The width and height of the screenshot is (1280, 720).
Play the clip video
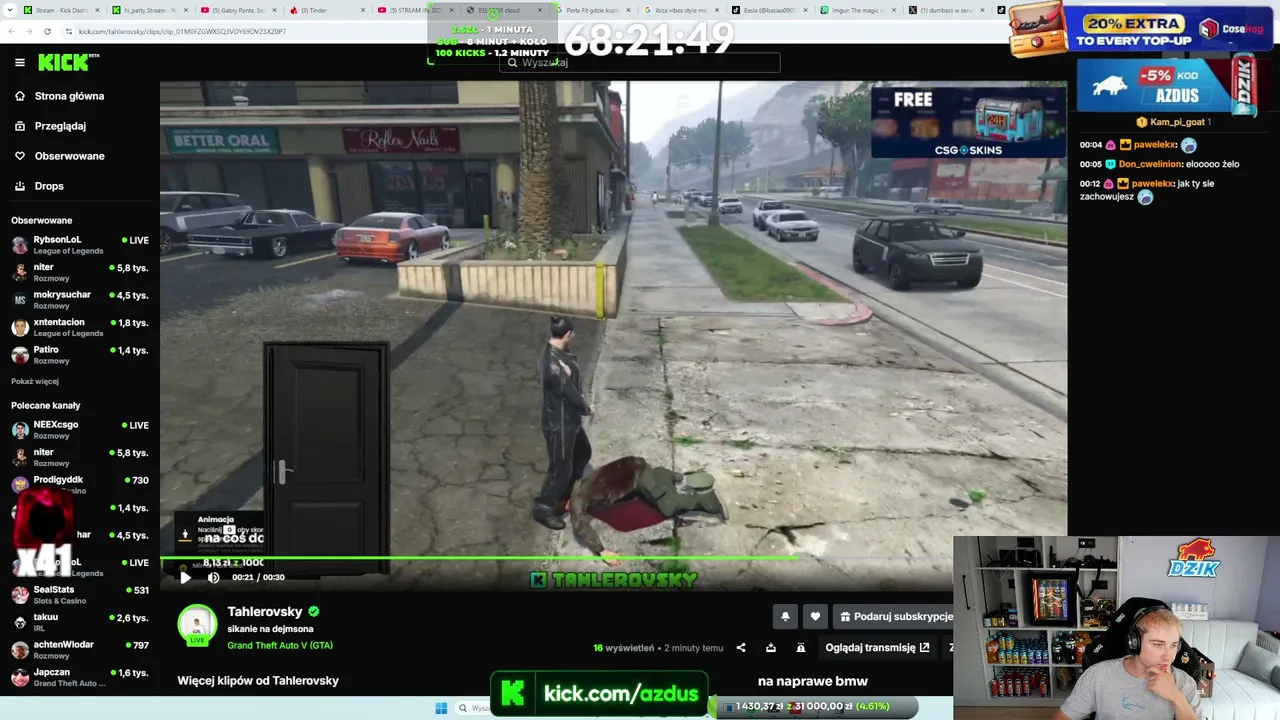pos(185,577)
